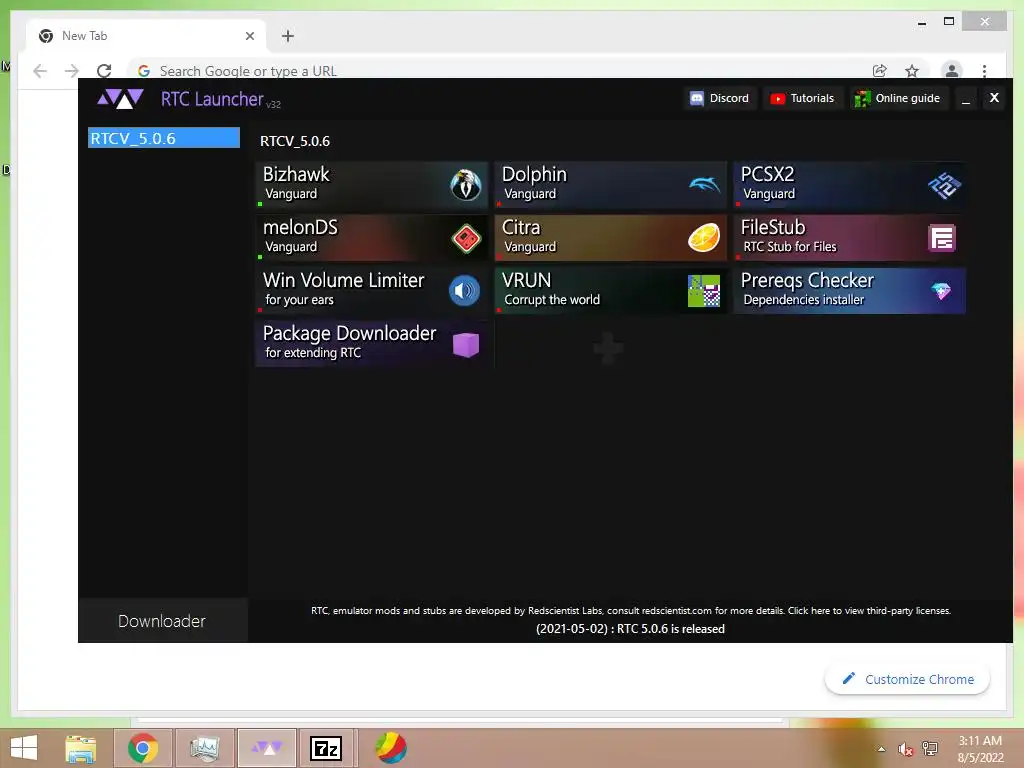The width and height of the screenshot is (1024, 768).
Task: Open Win Volume Limiter for your ears
Action: click(x=372, y=291)
